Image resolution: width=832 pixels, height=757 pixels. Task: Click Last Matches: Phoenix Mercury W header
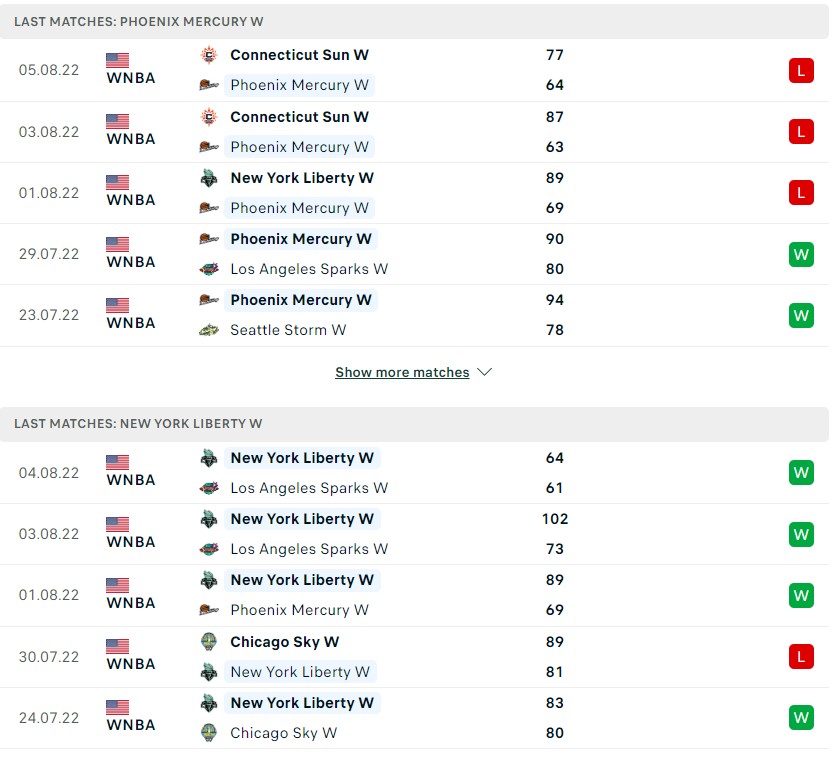pos(139,21)
